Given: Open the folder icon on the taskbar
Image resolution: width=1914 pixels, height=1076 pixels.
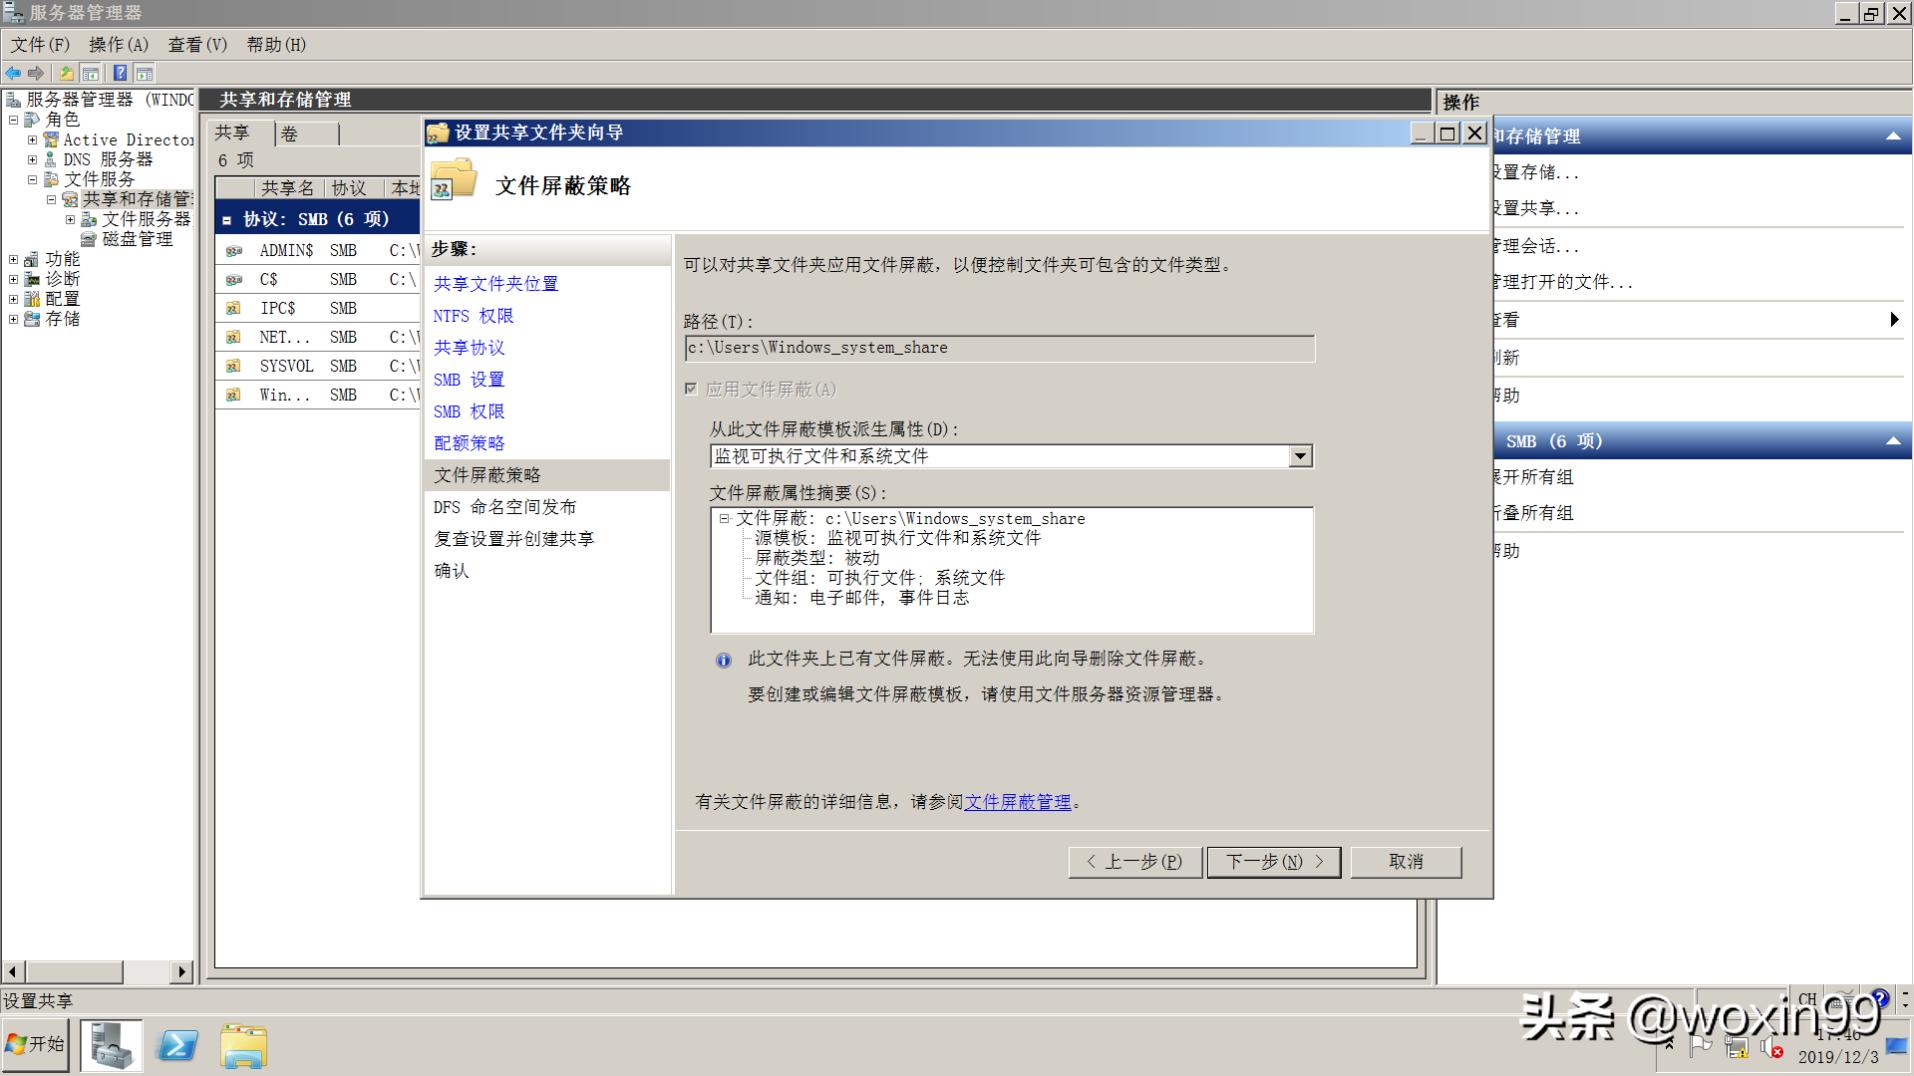Looking at the screenshot, I should point(243,1044).
